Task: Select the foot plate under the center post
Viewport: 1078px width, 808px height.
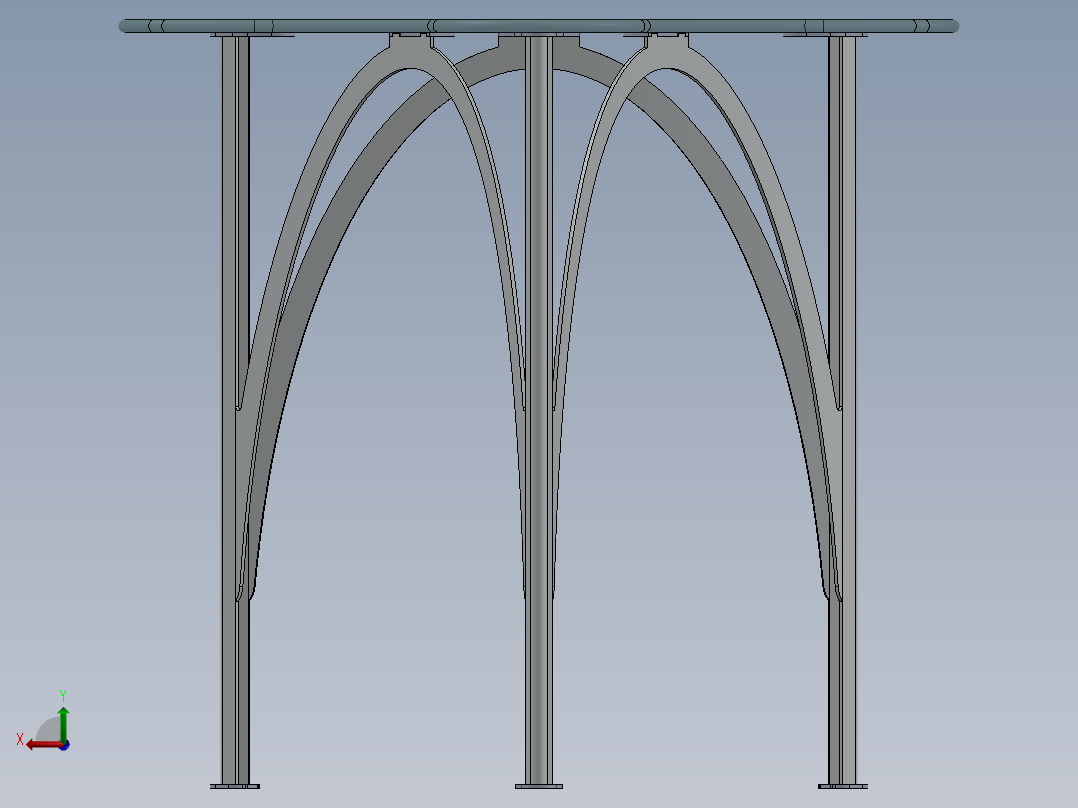Action: tap(538, 786)
